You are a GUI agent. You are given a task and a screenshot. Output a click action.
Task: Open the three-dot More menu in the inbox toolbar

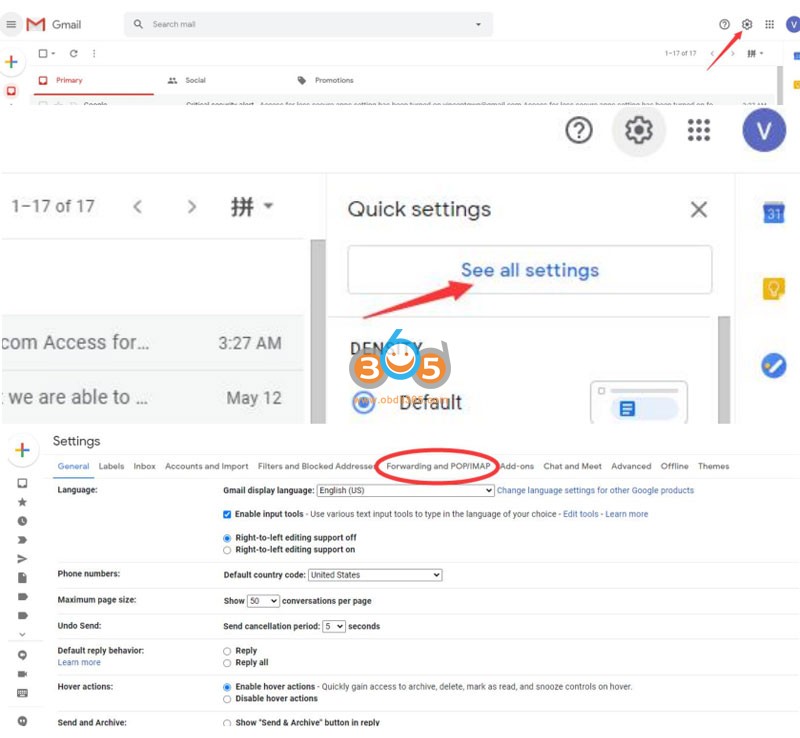[x=94, y=53]
